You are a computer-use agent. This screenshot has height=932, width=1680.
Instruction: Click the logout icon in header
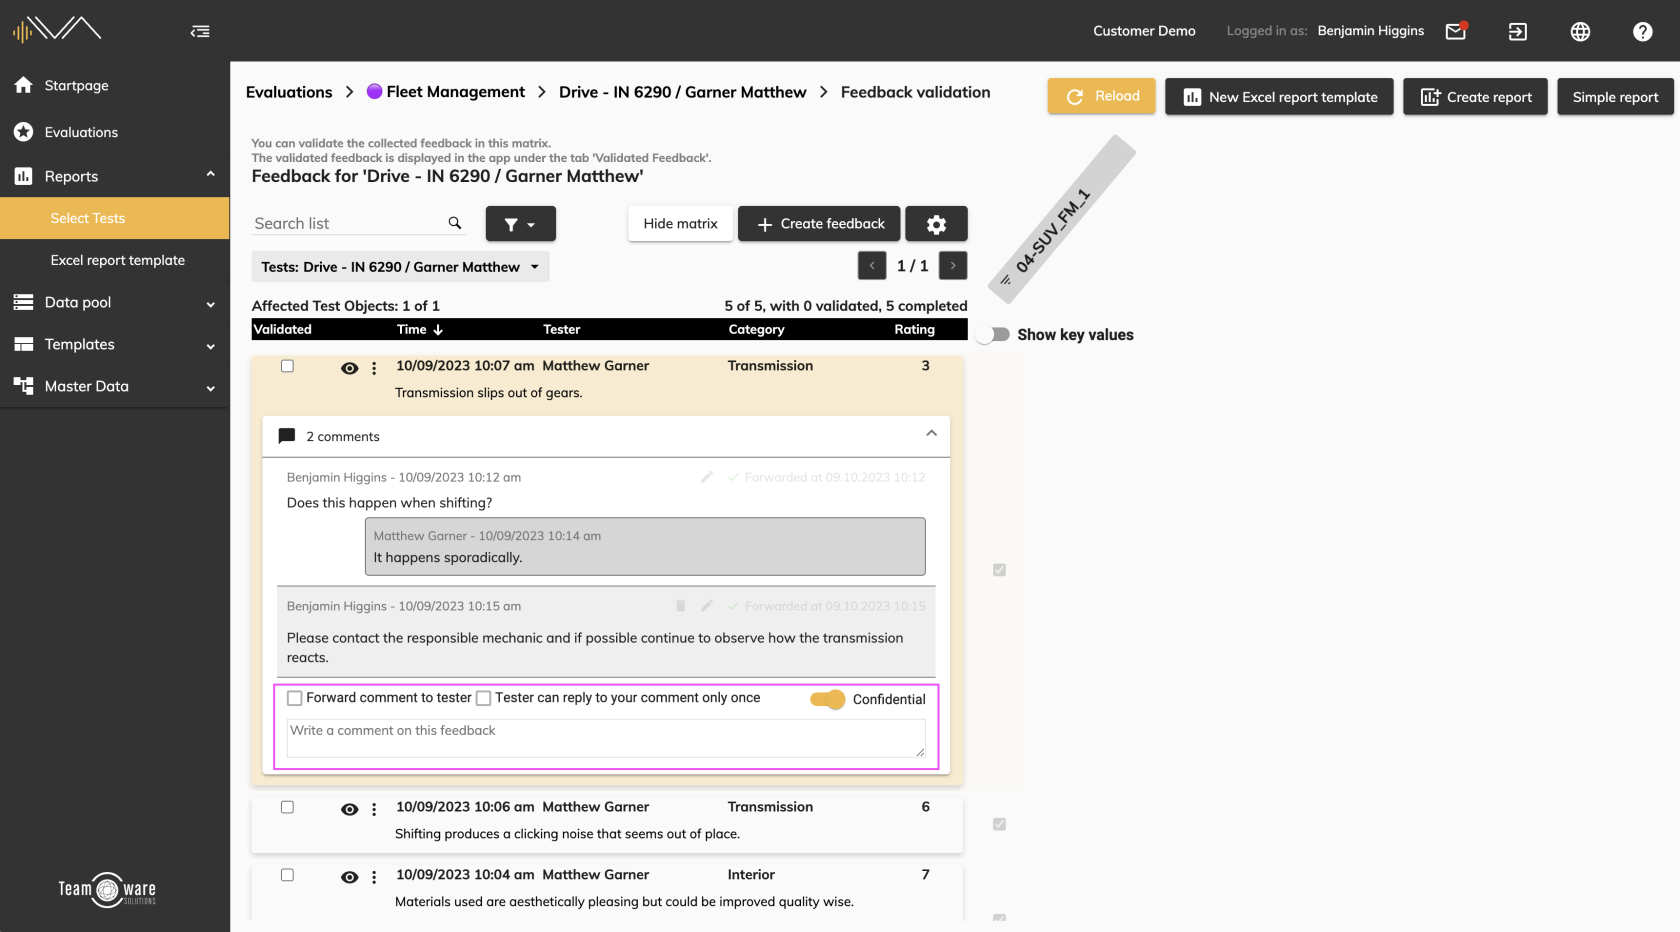point(1518,32)
